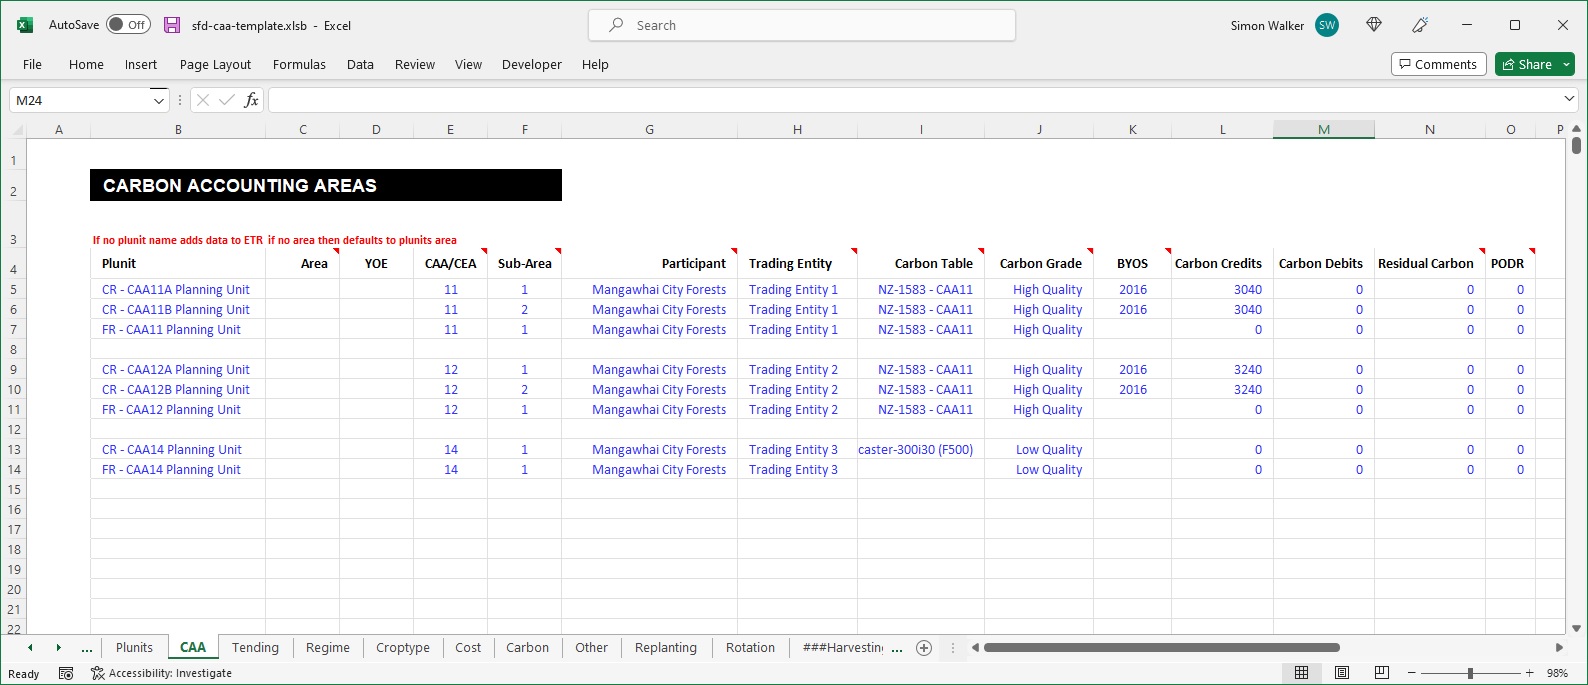Click the Share button
This screenshot has width=1588, height=685.
(x=1527, y=64)
